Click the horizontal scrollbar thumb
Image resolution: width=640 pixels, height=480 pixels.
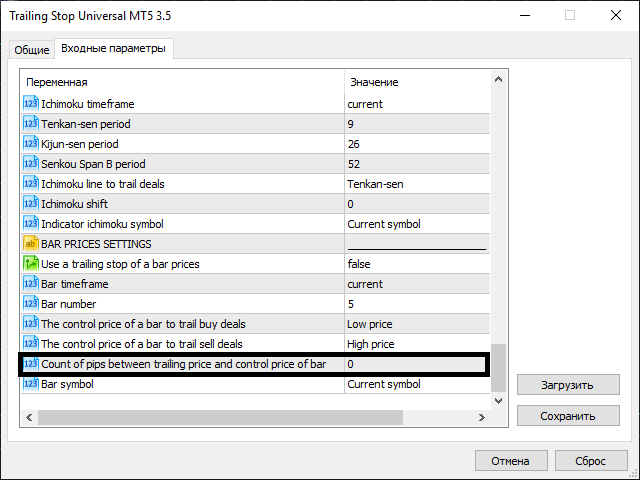[x=220, y=417]
